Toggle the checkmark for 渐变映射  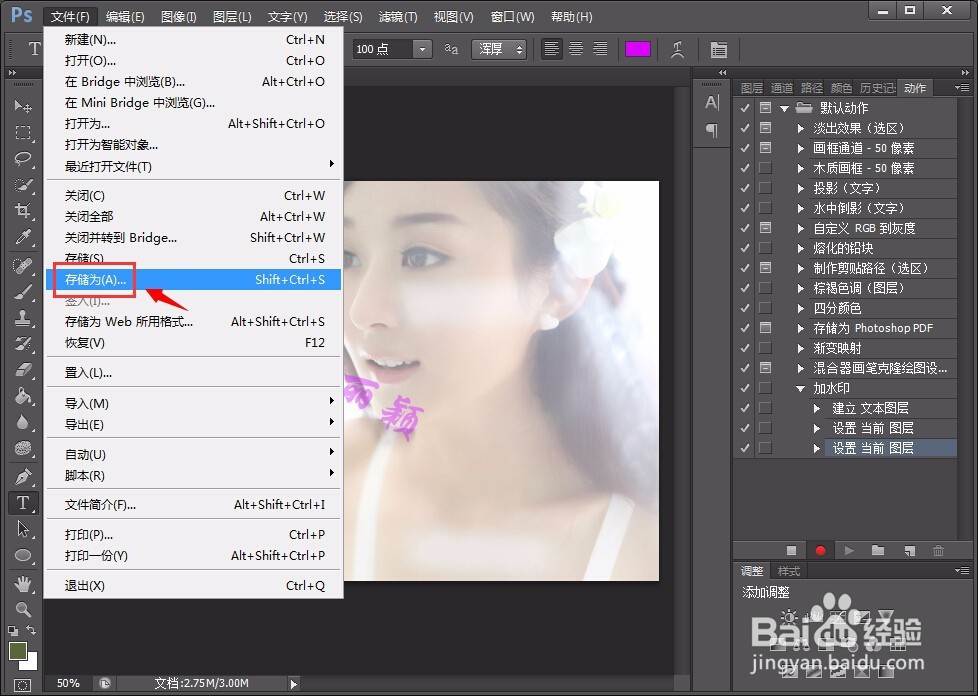[745, 348]
